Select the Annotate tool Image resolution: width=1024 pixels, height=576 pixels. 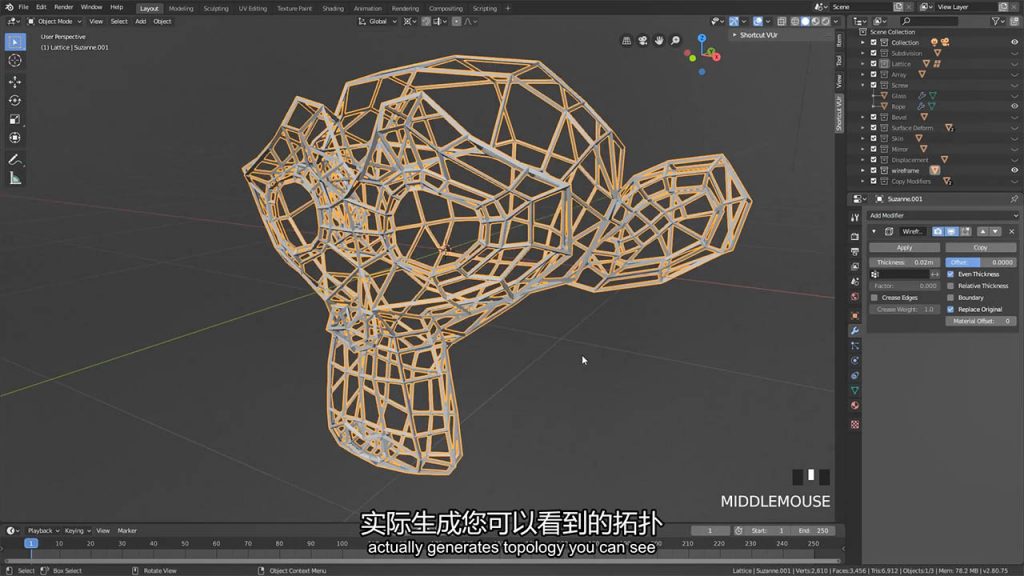coord(14,159)
